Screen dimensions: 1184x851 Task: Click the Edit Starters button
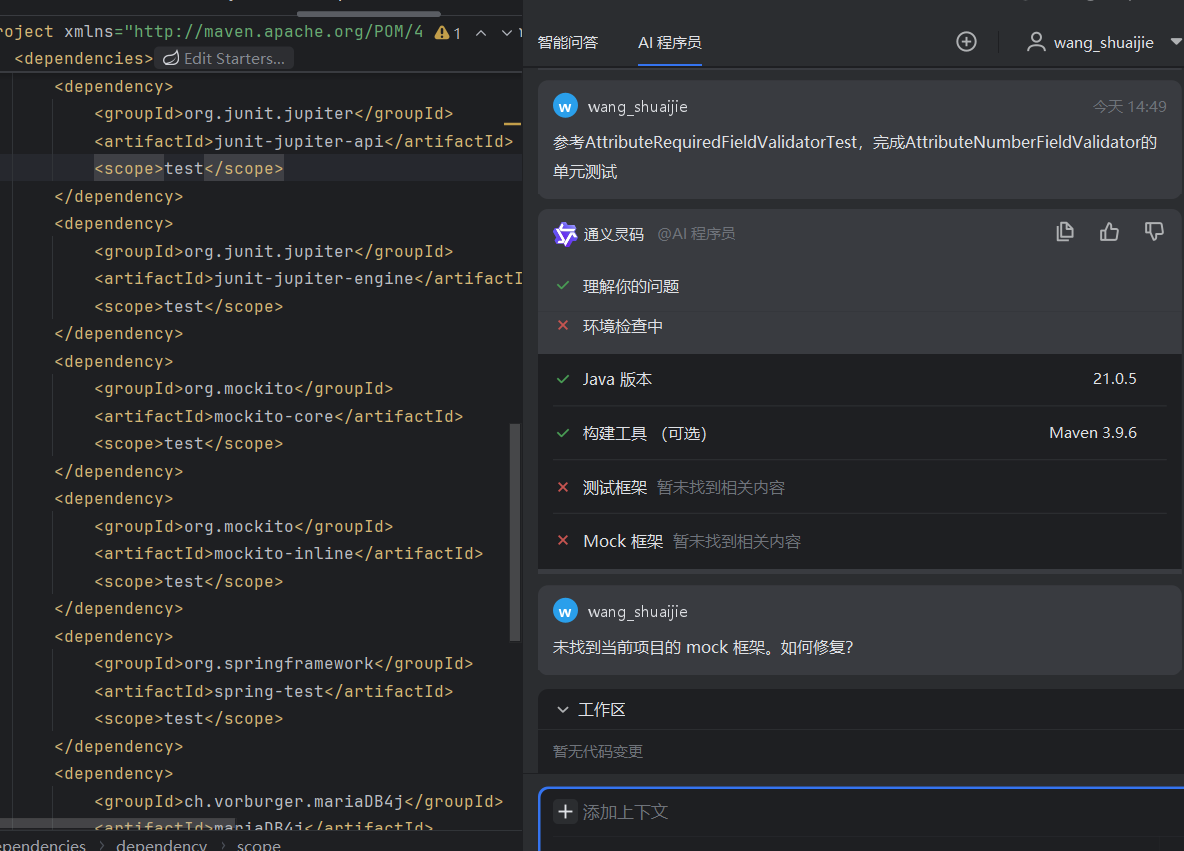pos(224,58)
